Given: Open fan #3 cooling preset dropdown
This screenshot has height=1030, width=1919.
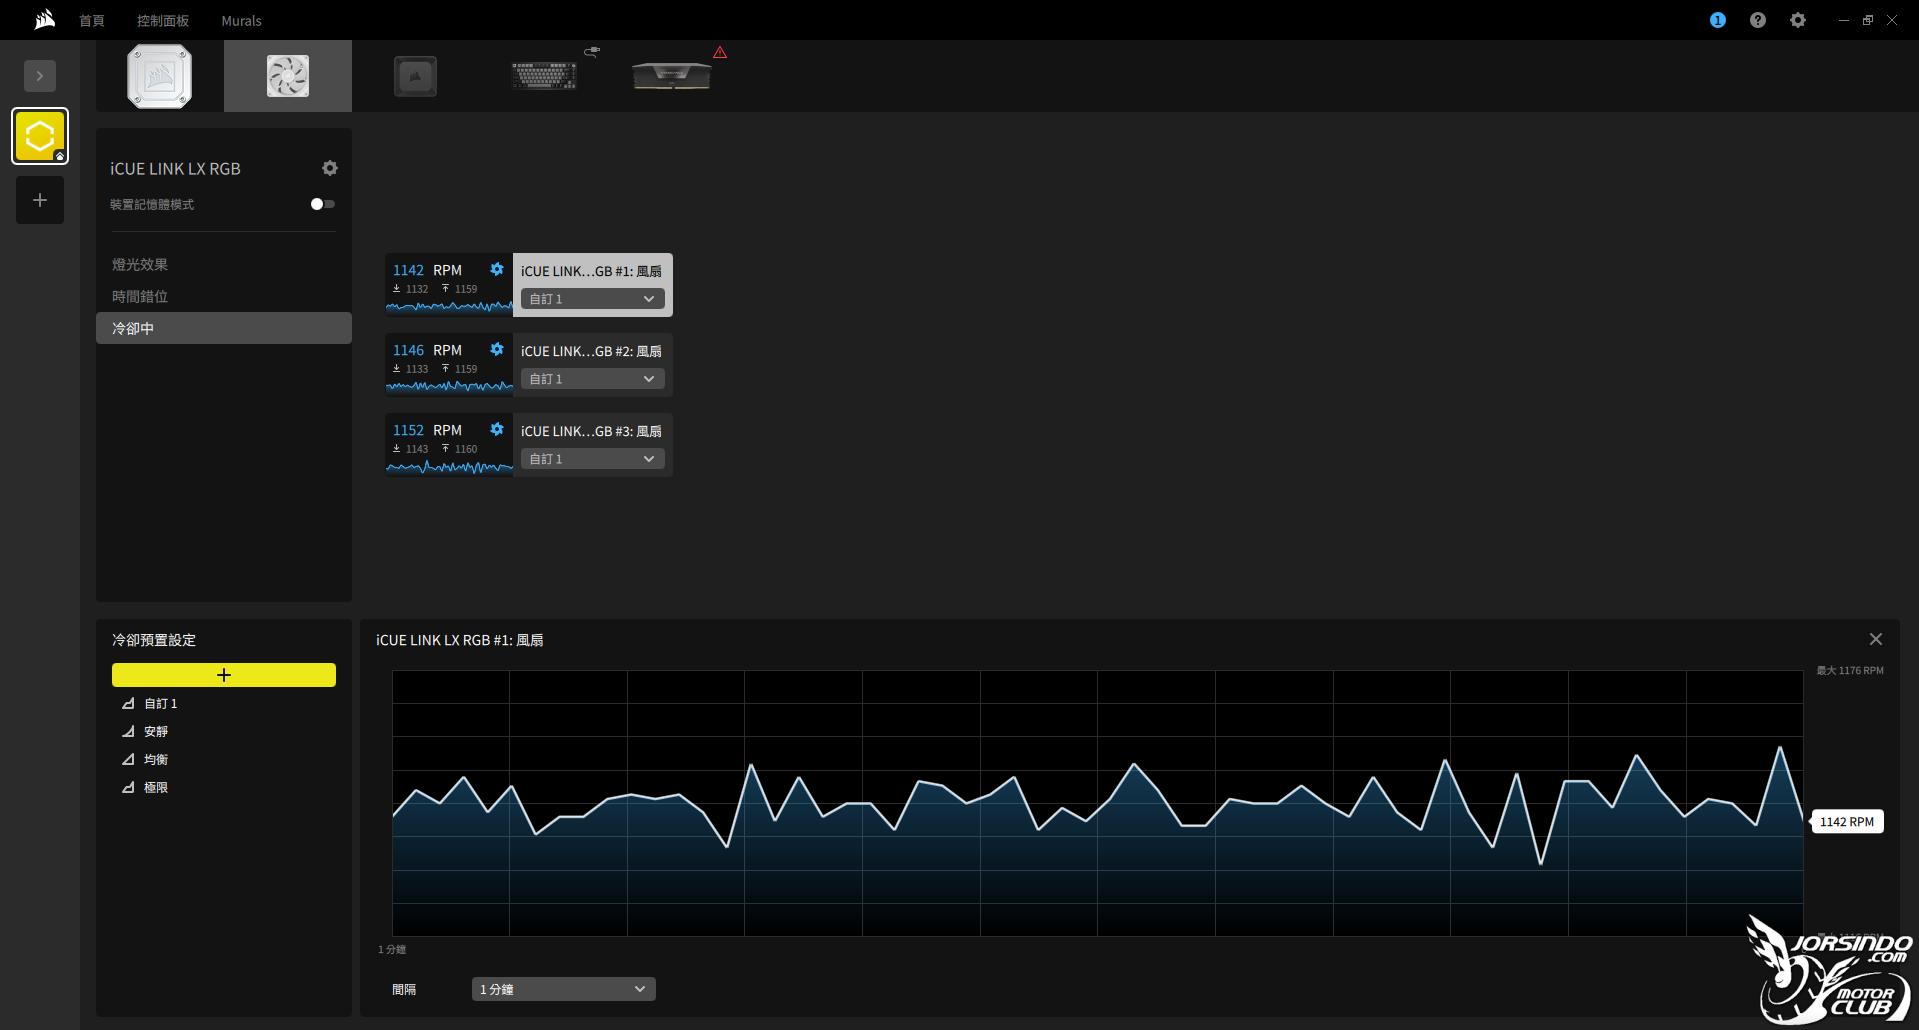Looking at the screenshot, I should point(592,459).
